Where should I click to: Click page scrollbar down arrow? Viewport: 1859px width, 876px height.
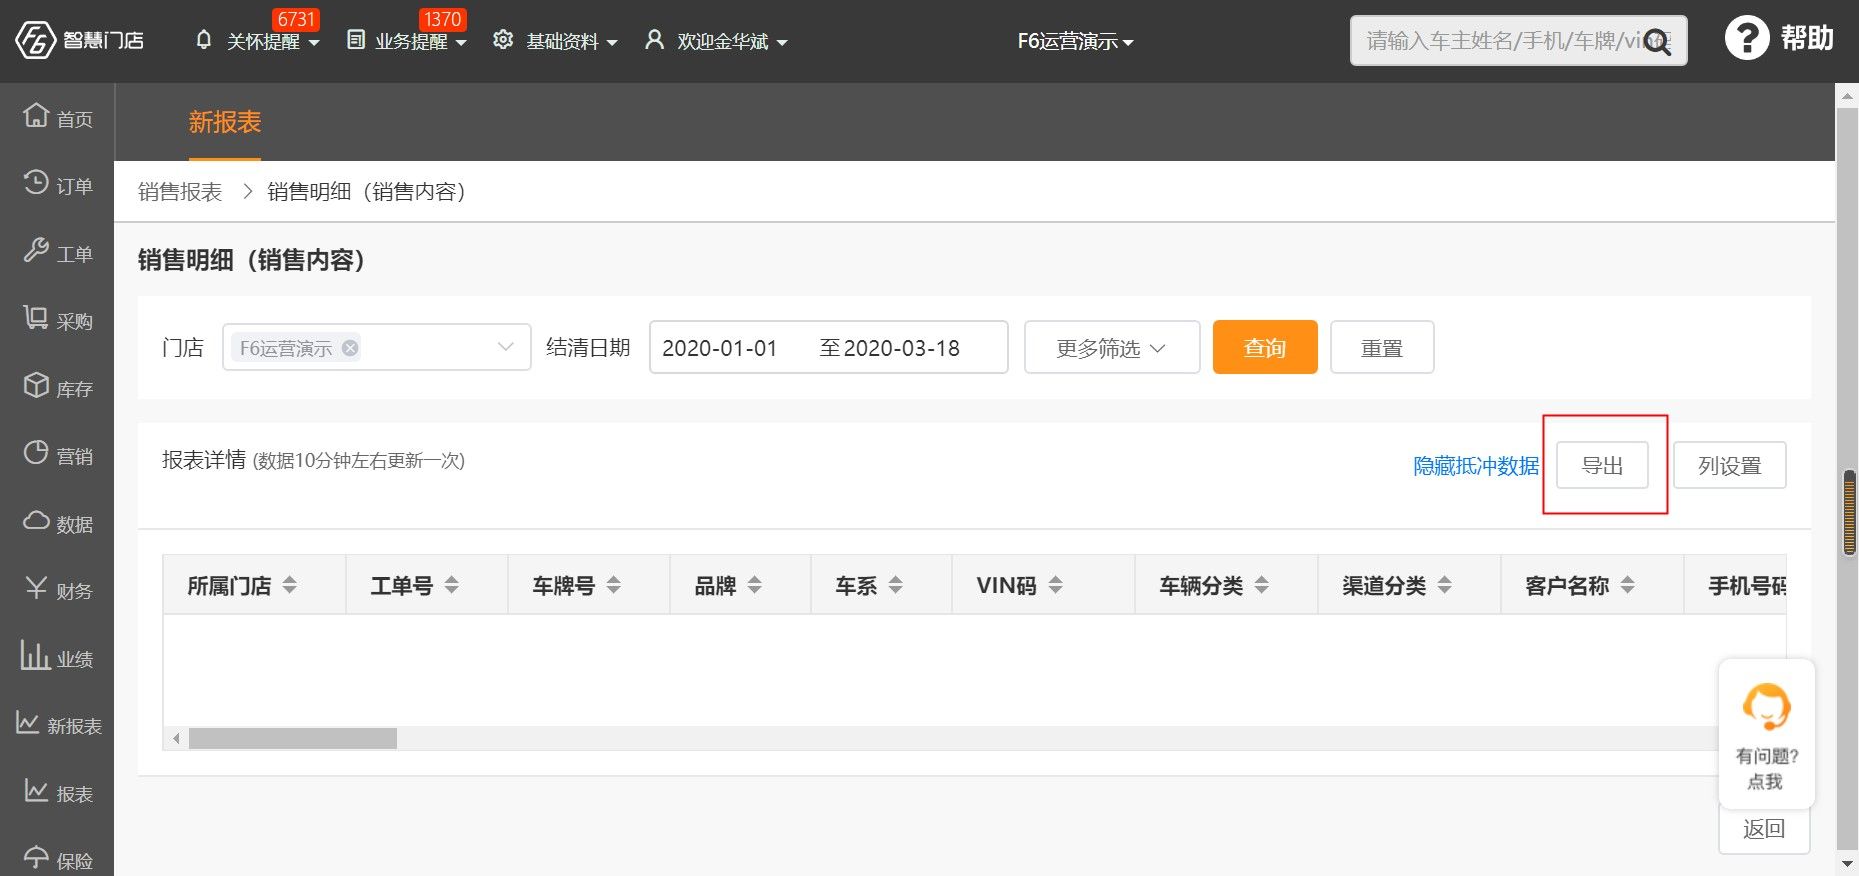(x=1847, y=864)
